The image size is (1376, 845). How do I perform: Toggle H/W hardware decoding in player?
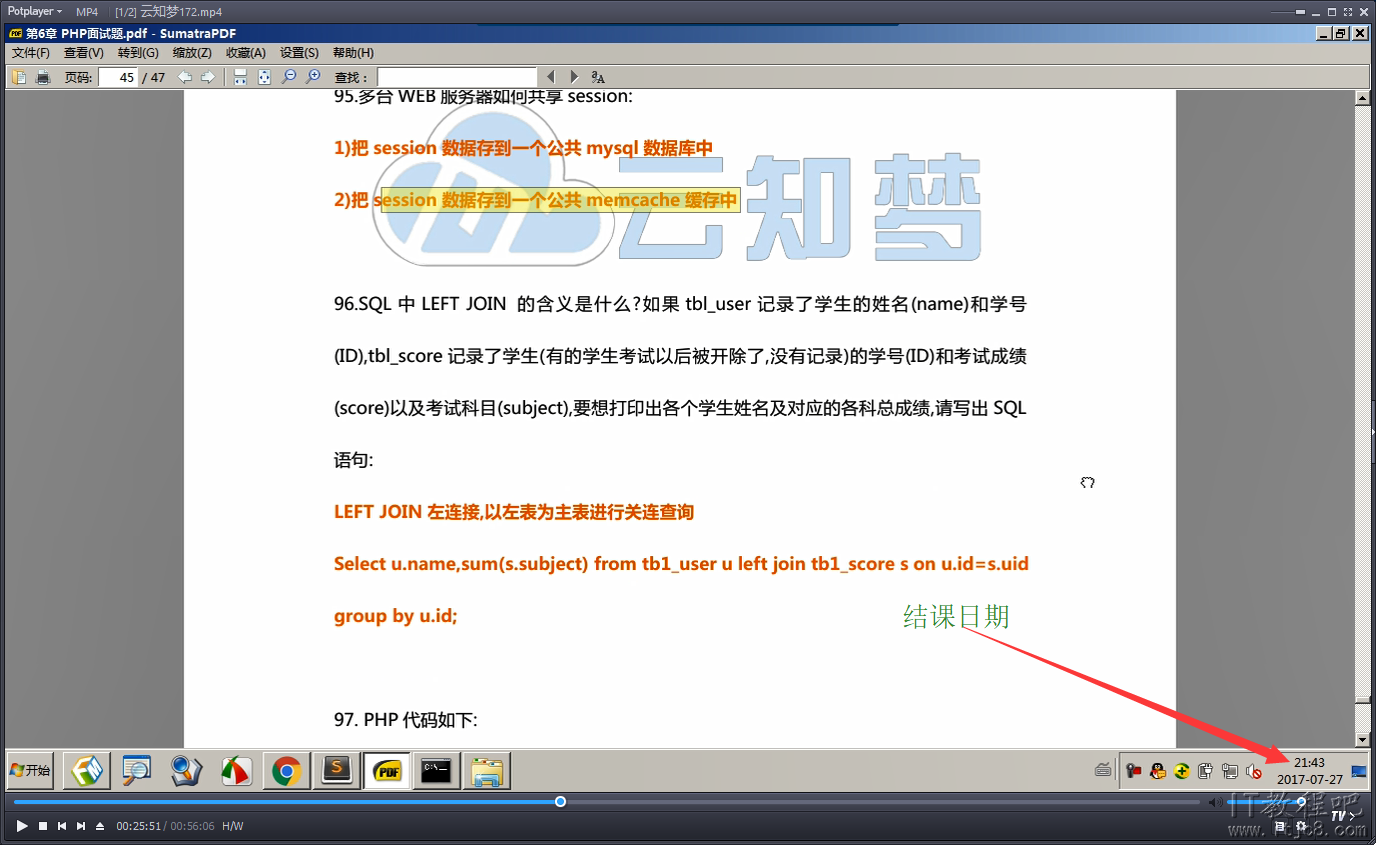[x=232, y=826]
